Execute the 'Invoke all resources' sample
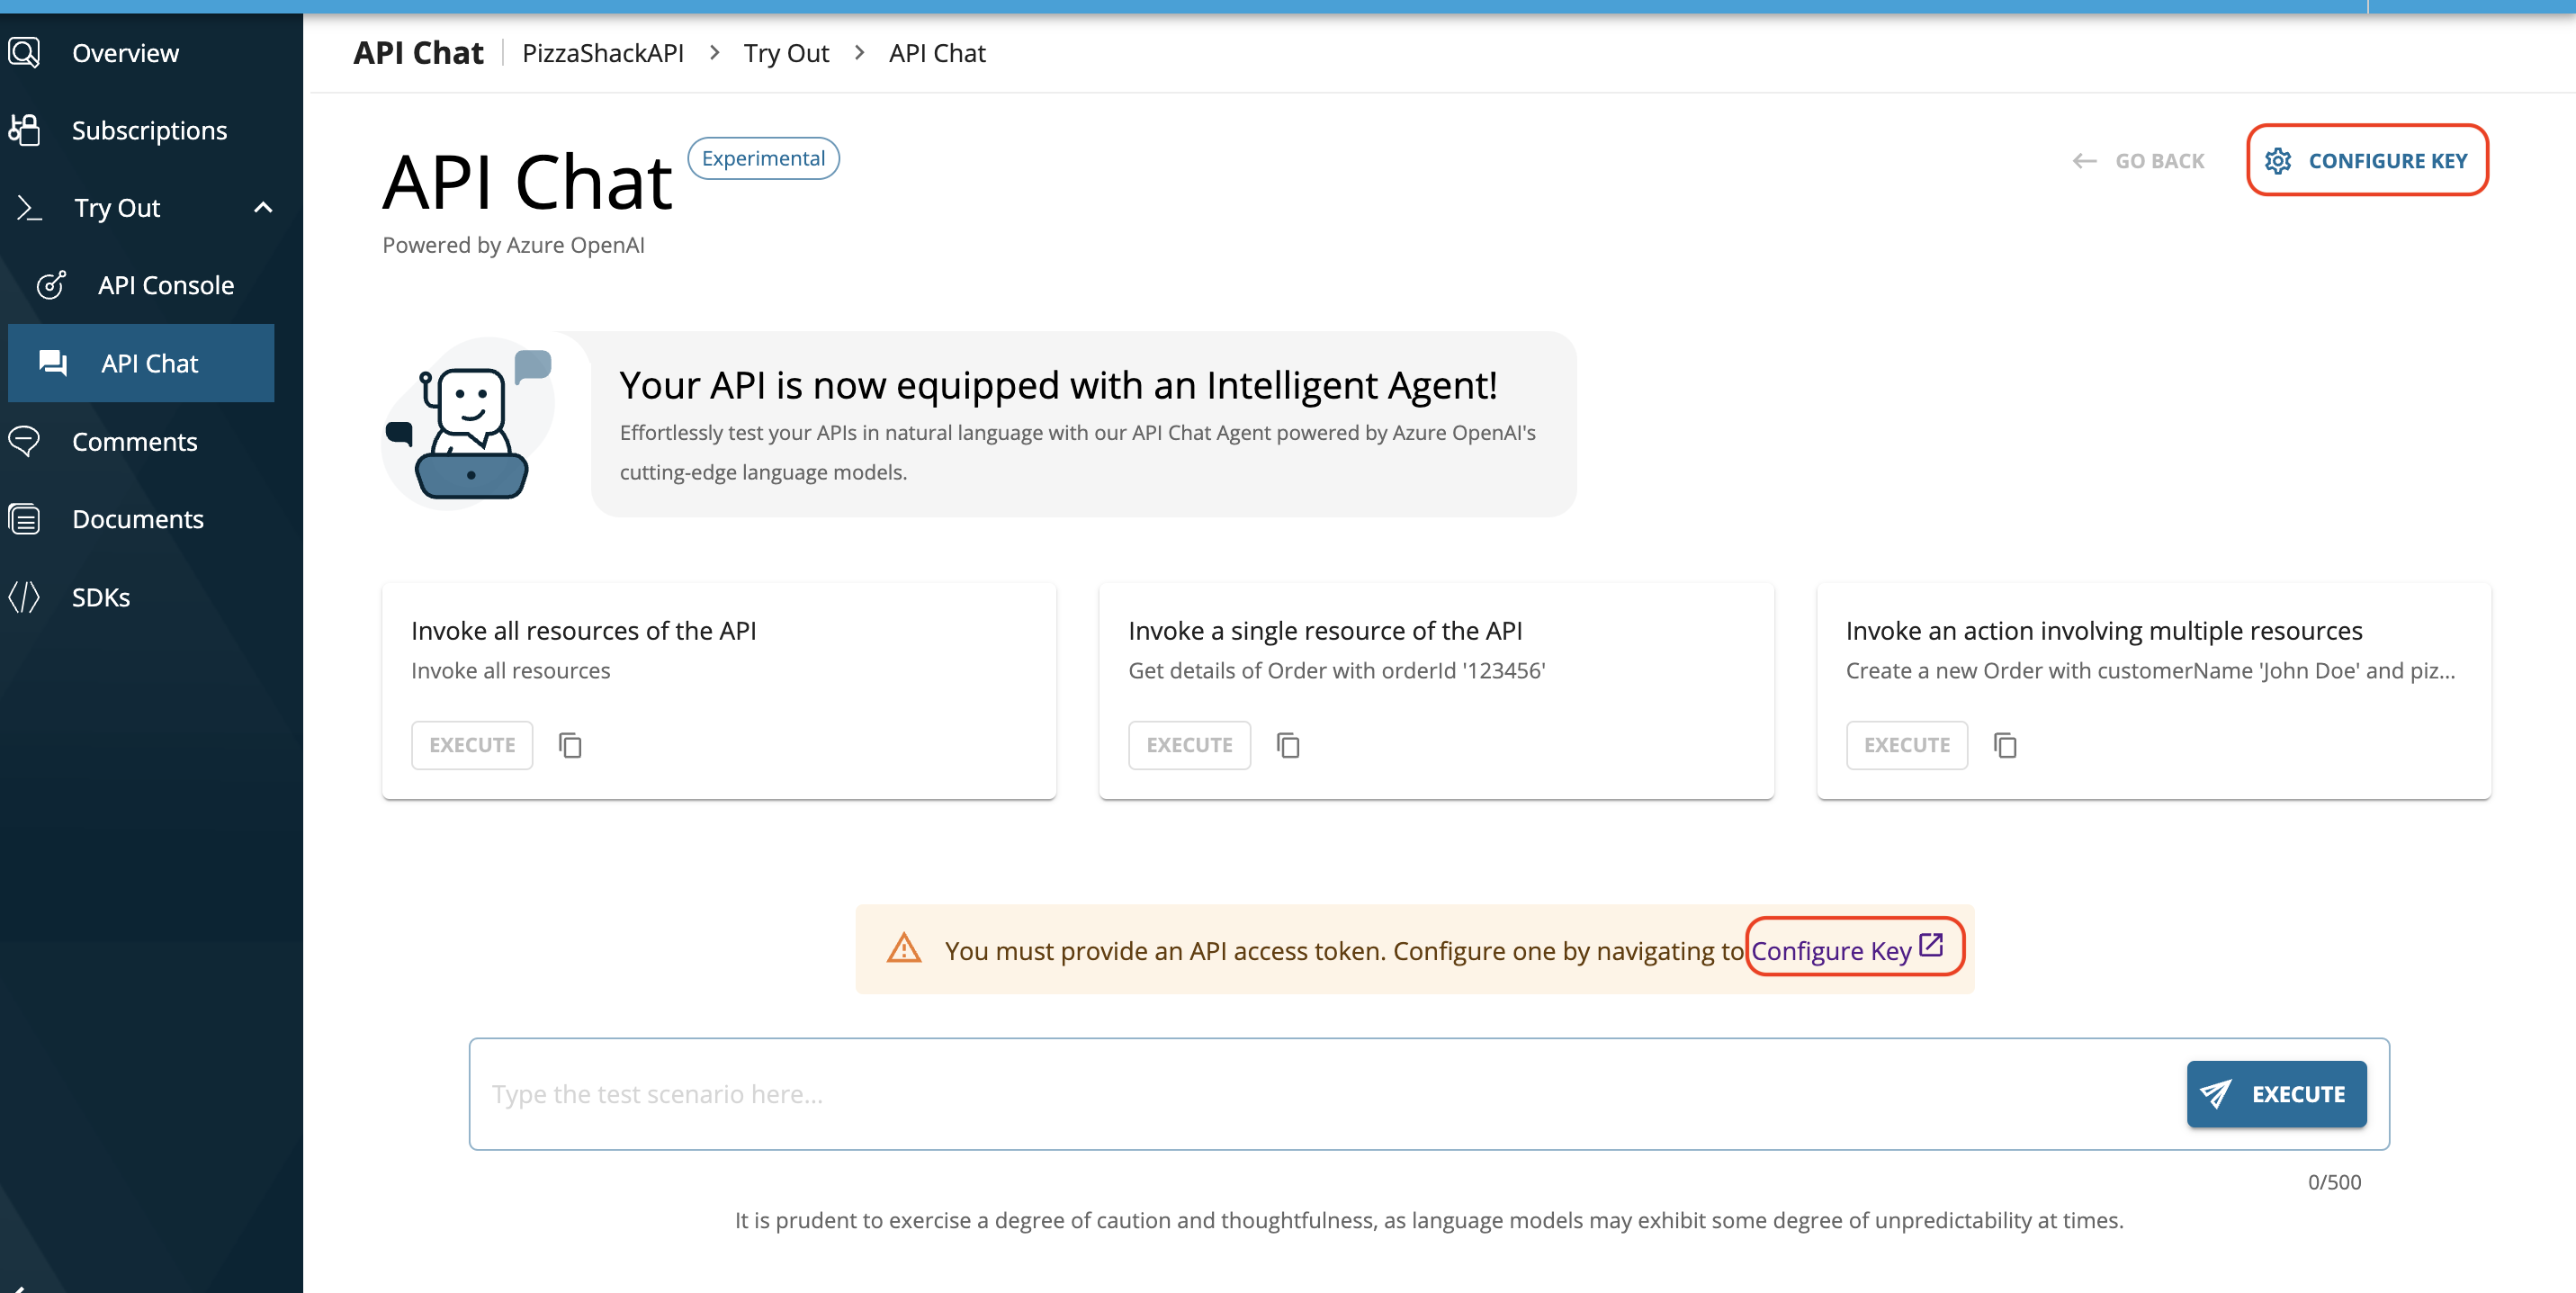Screen dimensions: 2576x1293 [x=472, y=745]
